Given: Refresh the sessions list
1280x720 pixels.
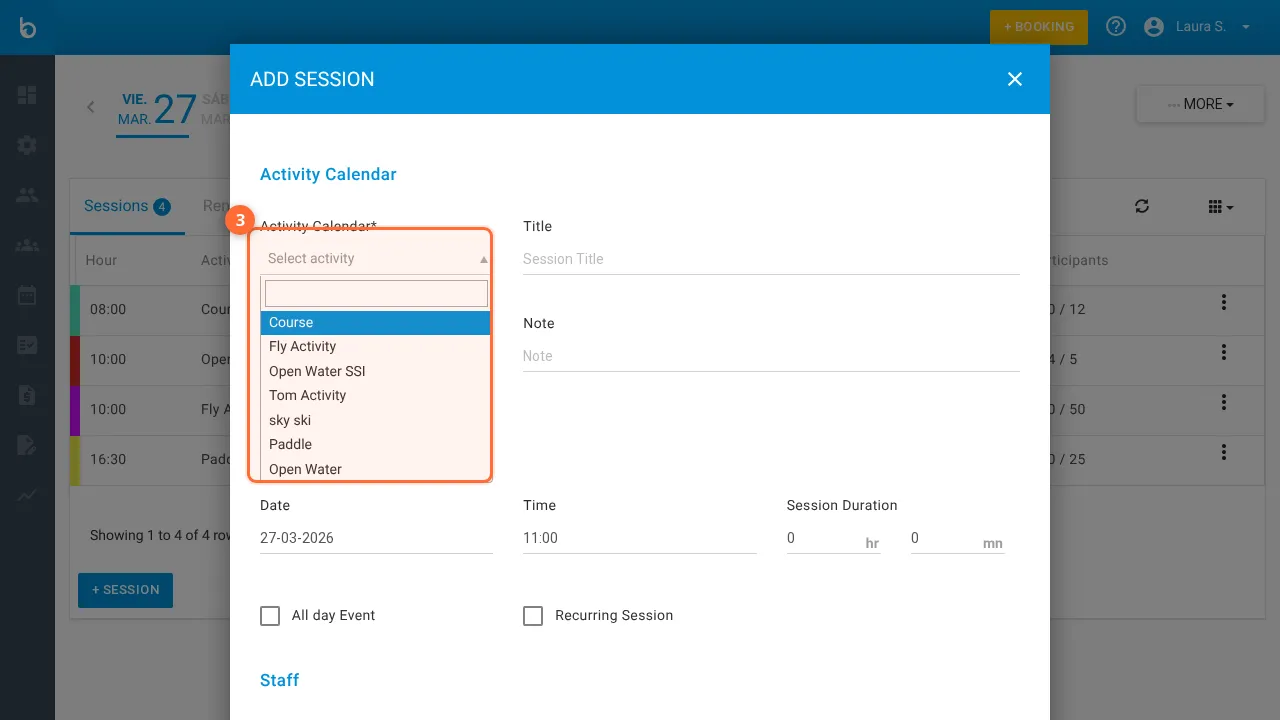Looking at the screenshot, I should coord(1142,206).
